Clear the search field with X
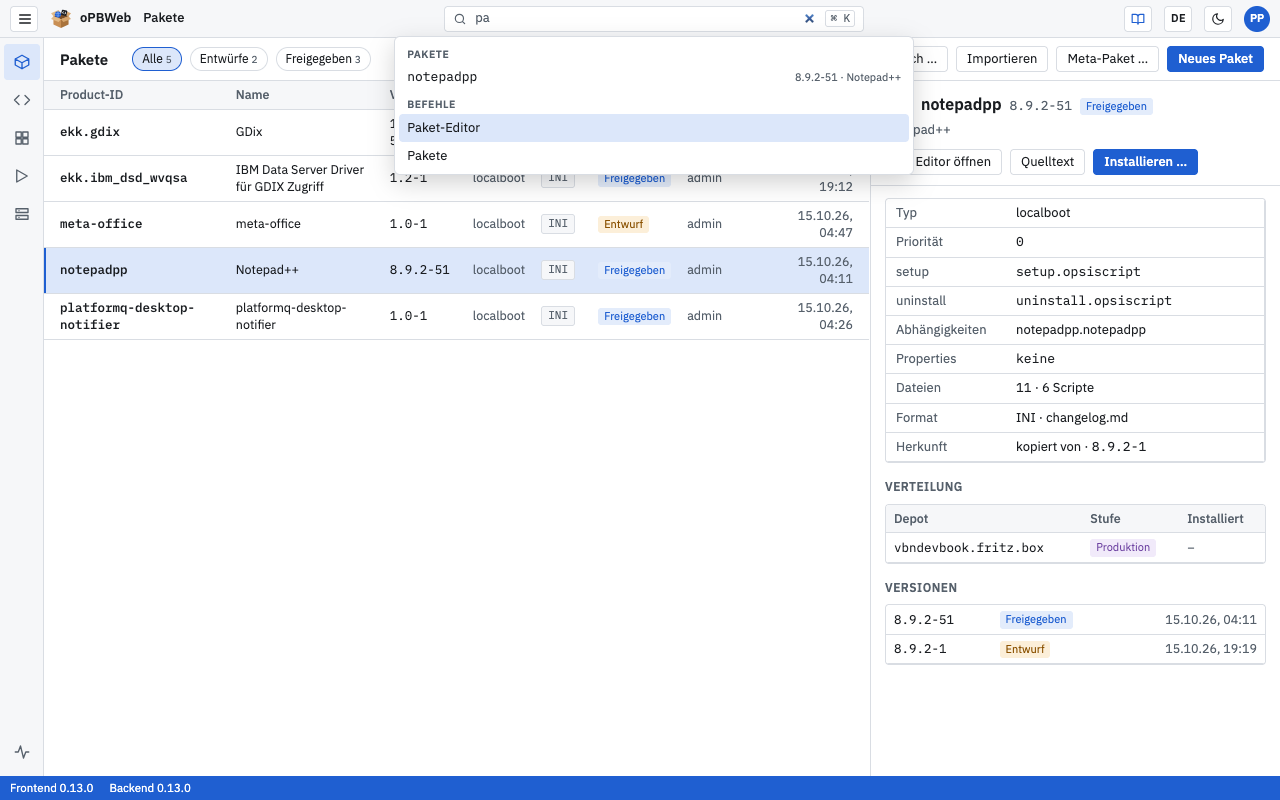The width and height of the screenshot is (1280, 800). (809, 18)
